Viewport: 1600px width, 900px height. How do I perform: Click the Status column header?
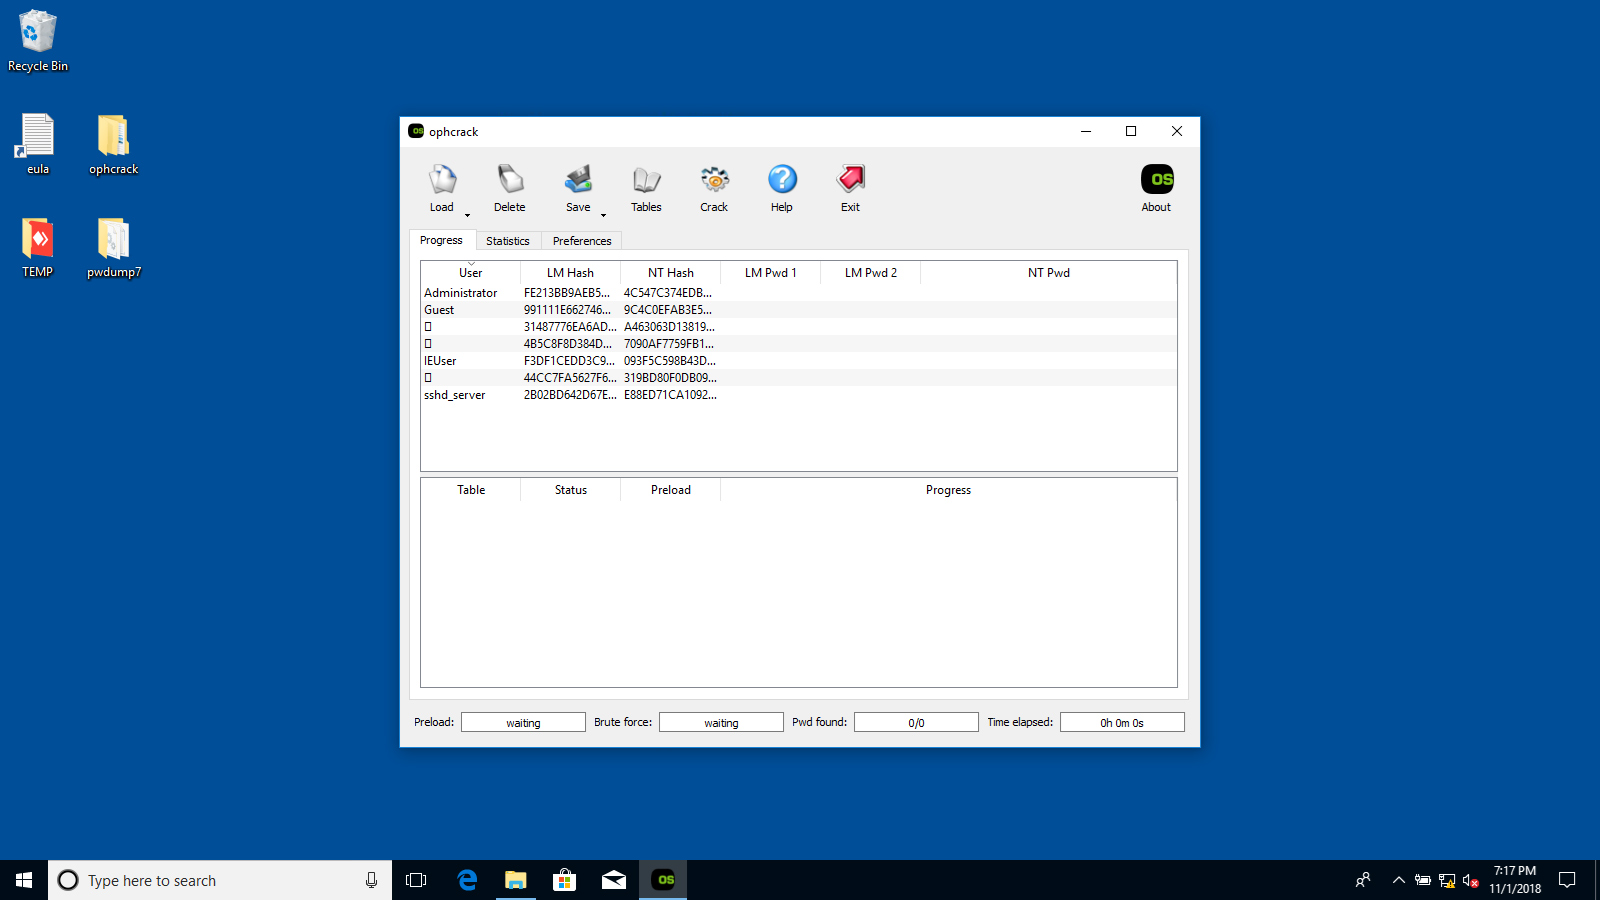tap(571, 490)
